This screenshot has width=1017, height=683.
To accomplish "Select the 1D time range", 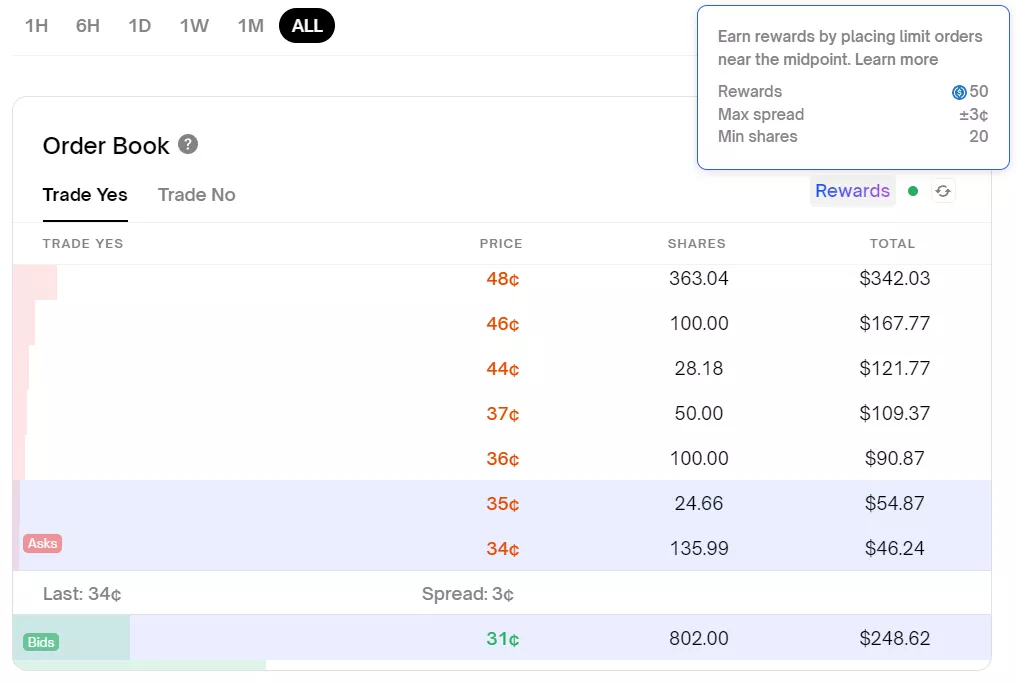I will tap(140, 26).
